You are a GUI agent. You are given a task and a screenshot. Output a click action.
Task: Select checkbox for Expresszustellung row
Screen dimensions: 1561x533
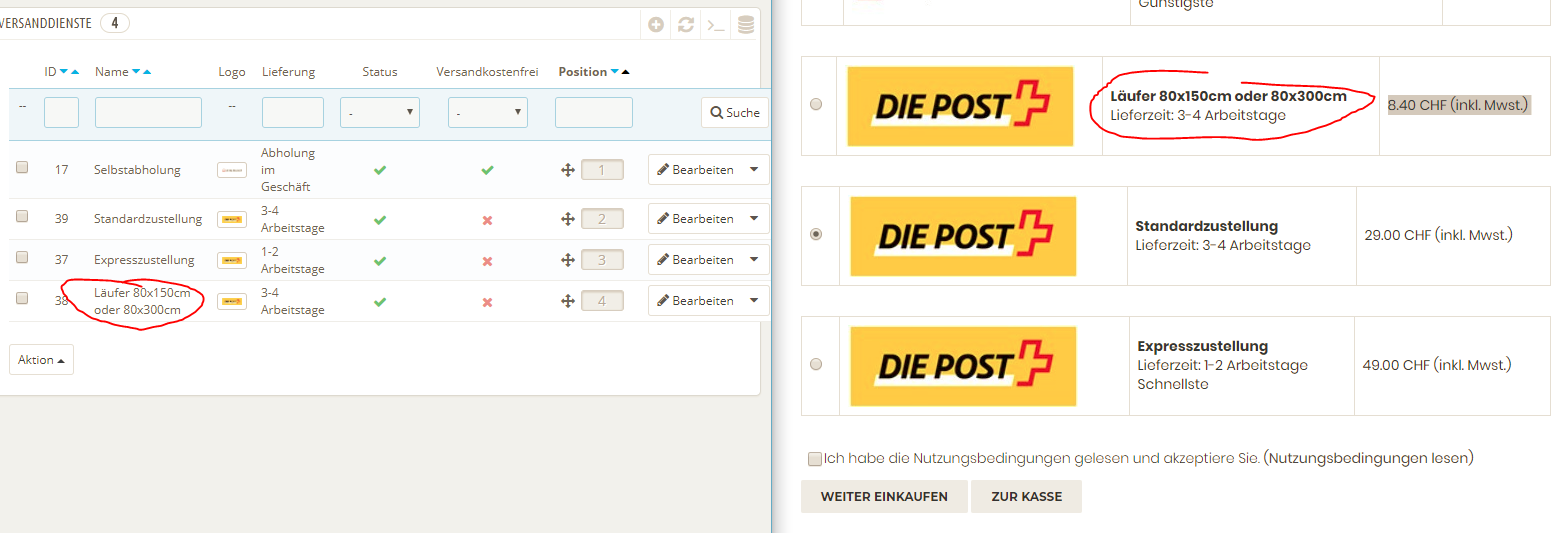pos(22,258)
